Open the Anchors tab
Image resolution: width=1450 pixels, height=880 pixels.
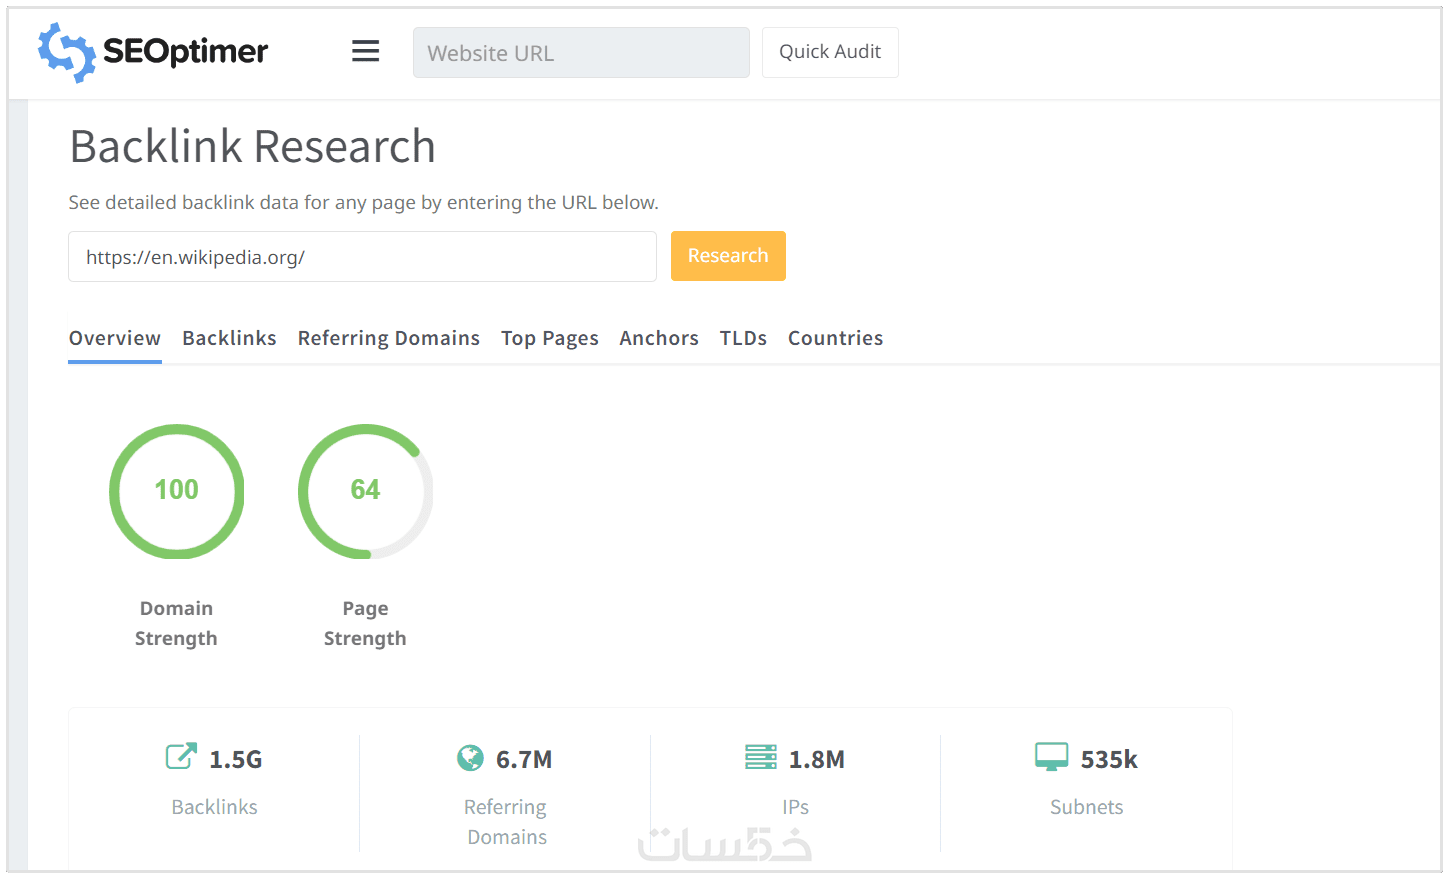coord(659,338)
